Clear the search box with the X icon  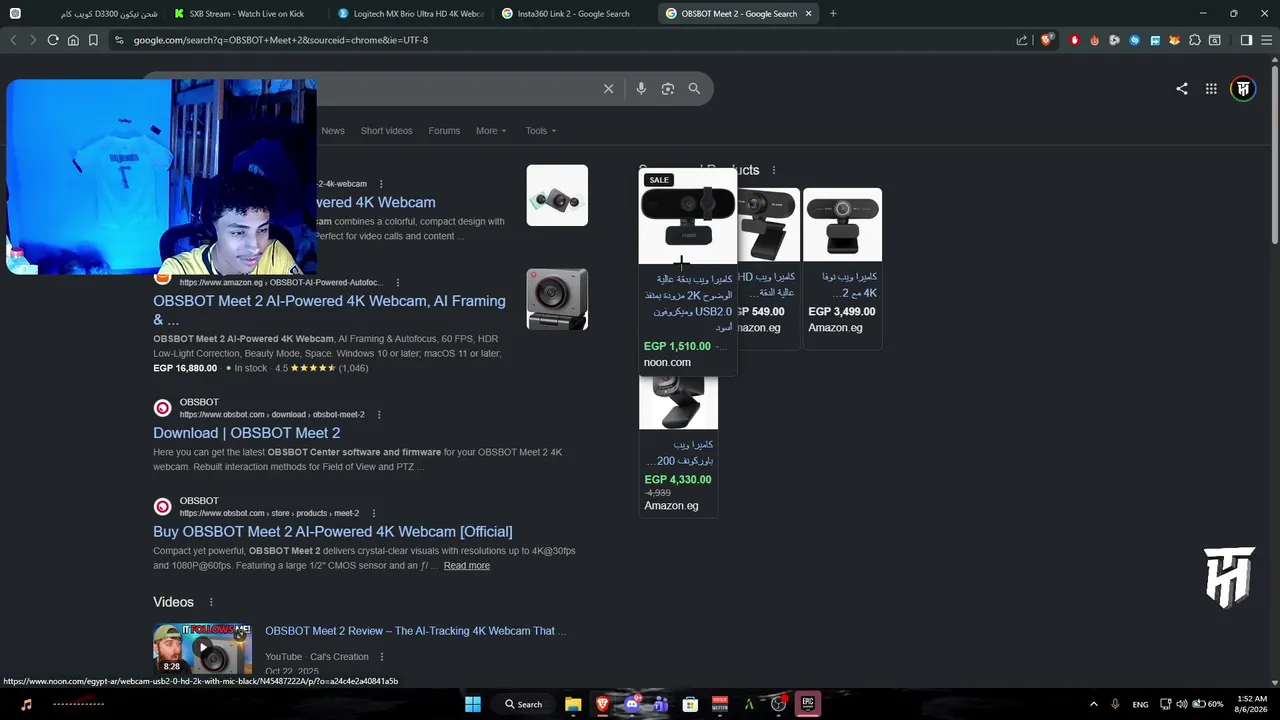click(608, 89)
